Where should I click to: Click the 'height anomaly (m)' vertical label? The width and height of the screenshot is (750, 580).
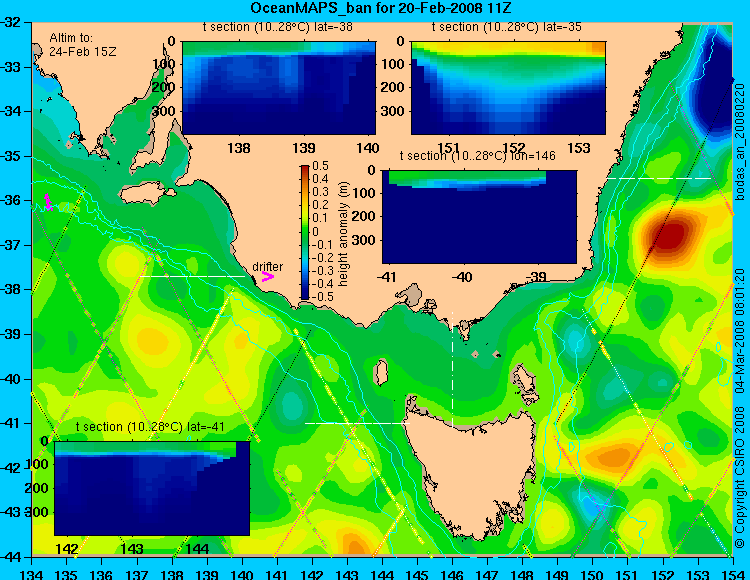click(343, 234)
